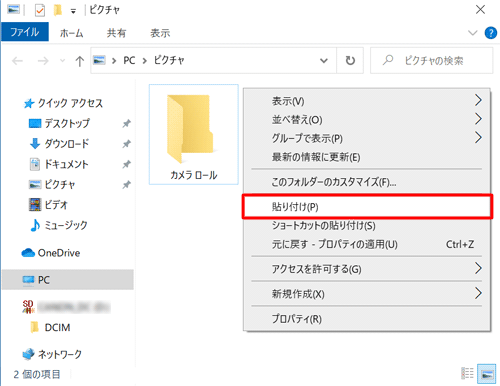The height and width of the screenshot is (386, 500).
Task: Choose プロパティ(R) from context menu
Action: click(x=367, y=319)
